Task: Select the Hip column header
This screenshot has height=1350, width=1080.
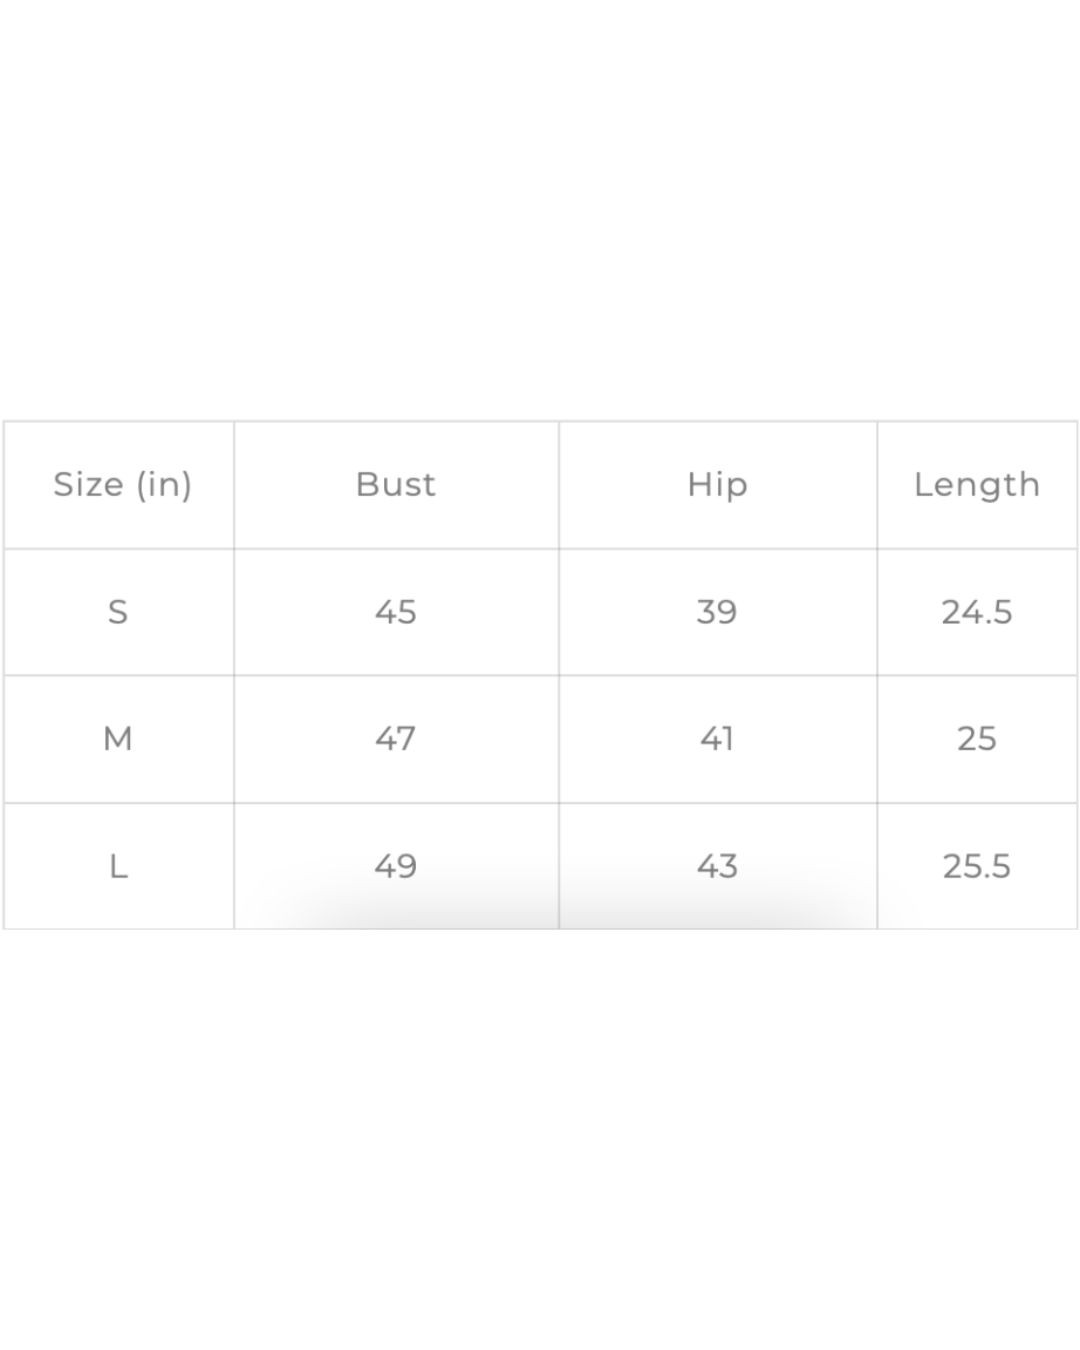Action: 717,485
